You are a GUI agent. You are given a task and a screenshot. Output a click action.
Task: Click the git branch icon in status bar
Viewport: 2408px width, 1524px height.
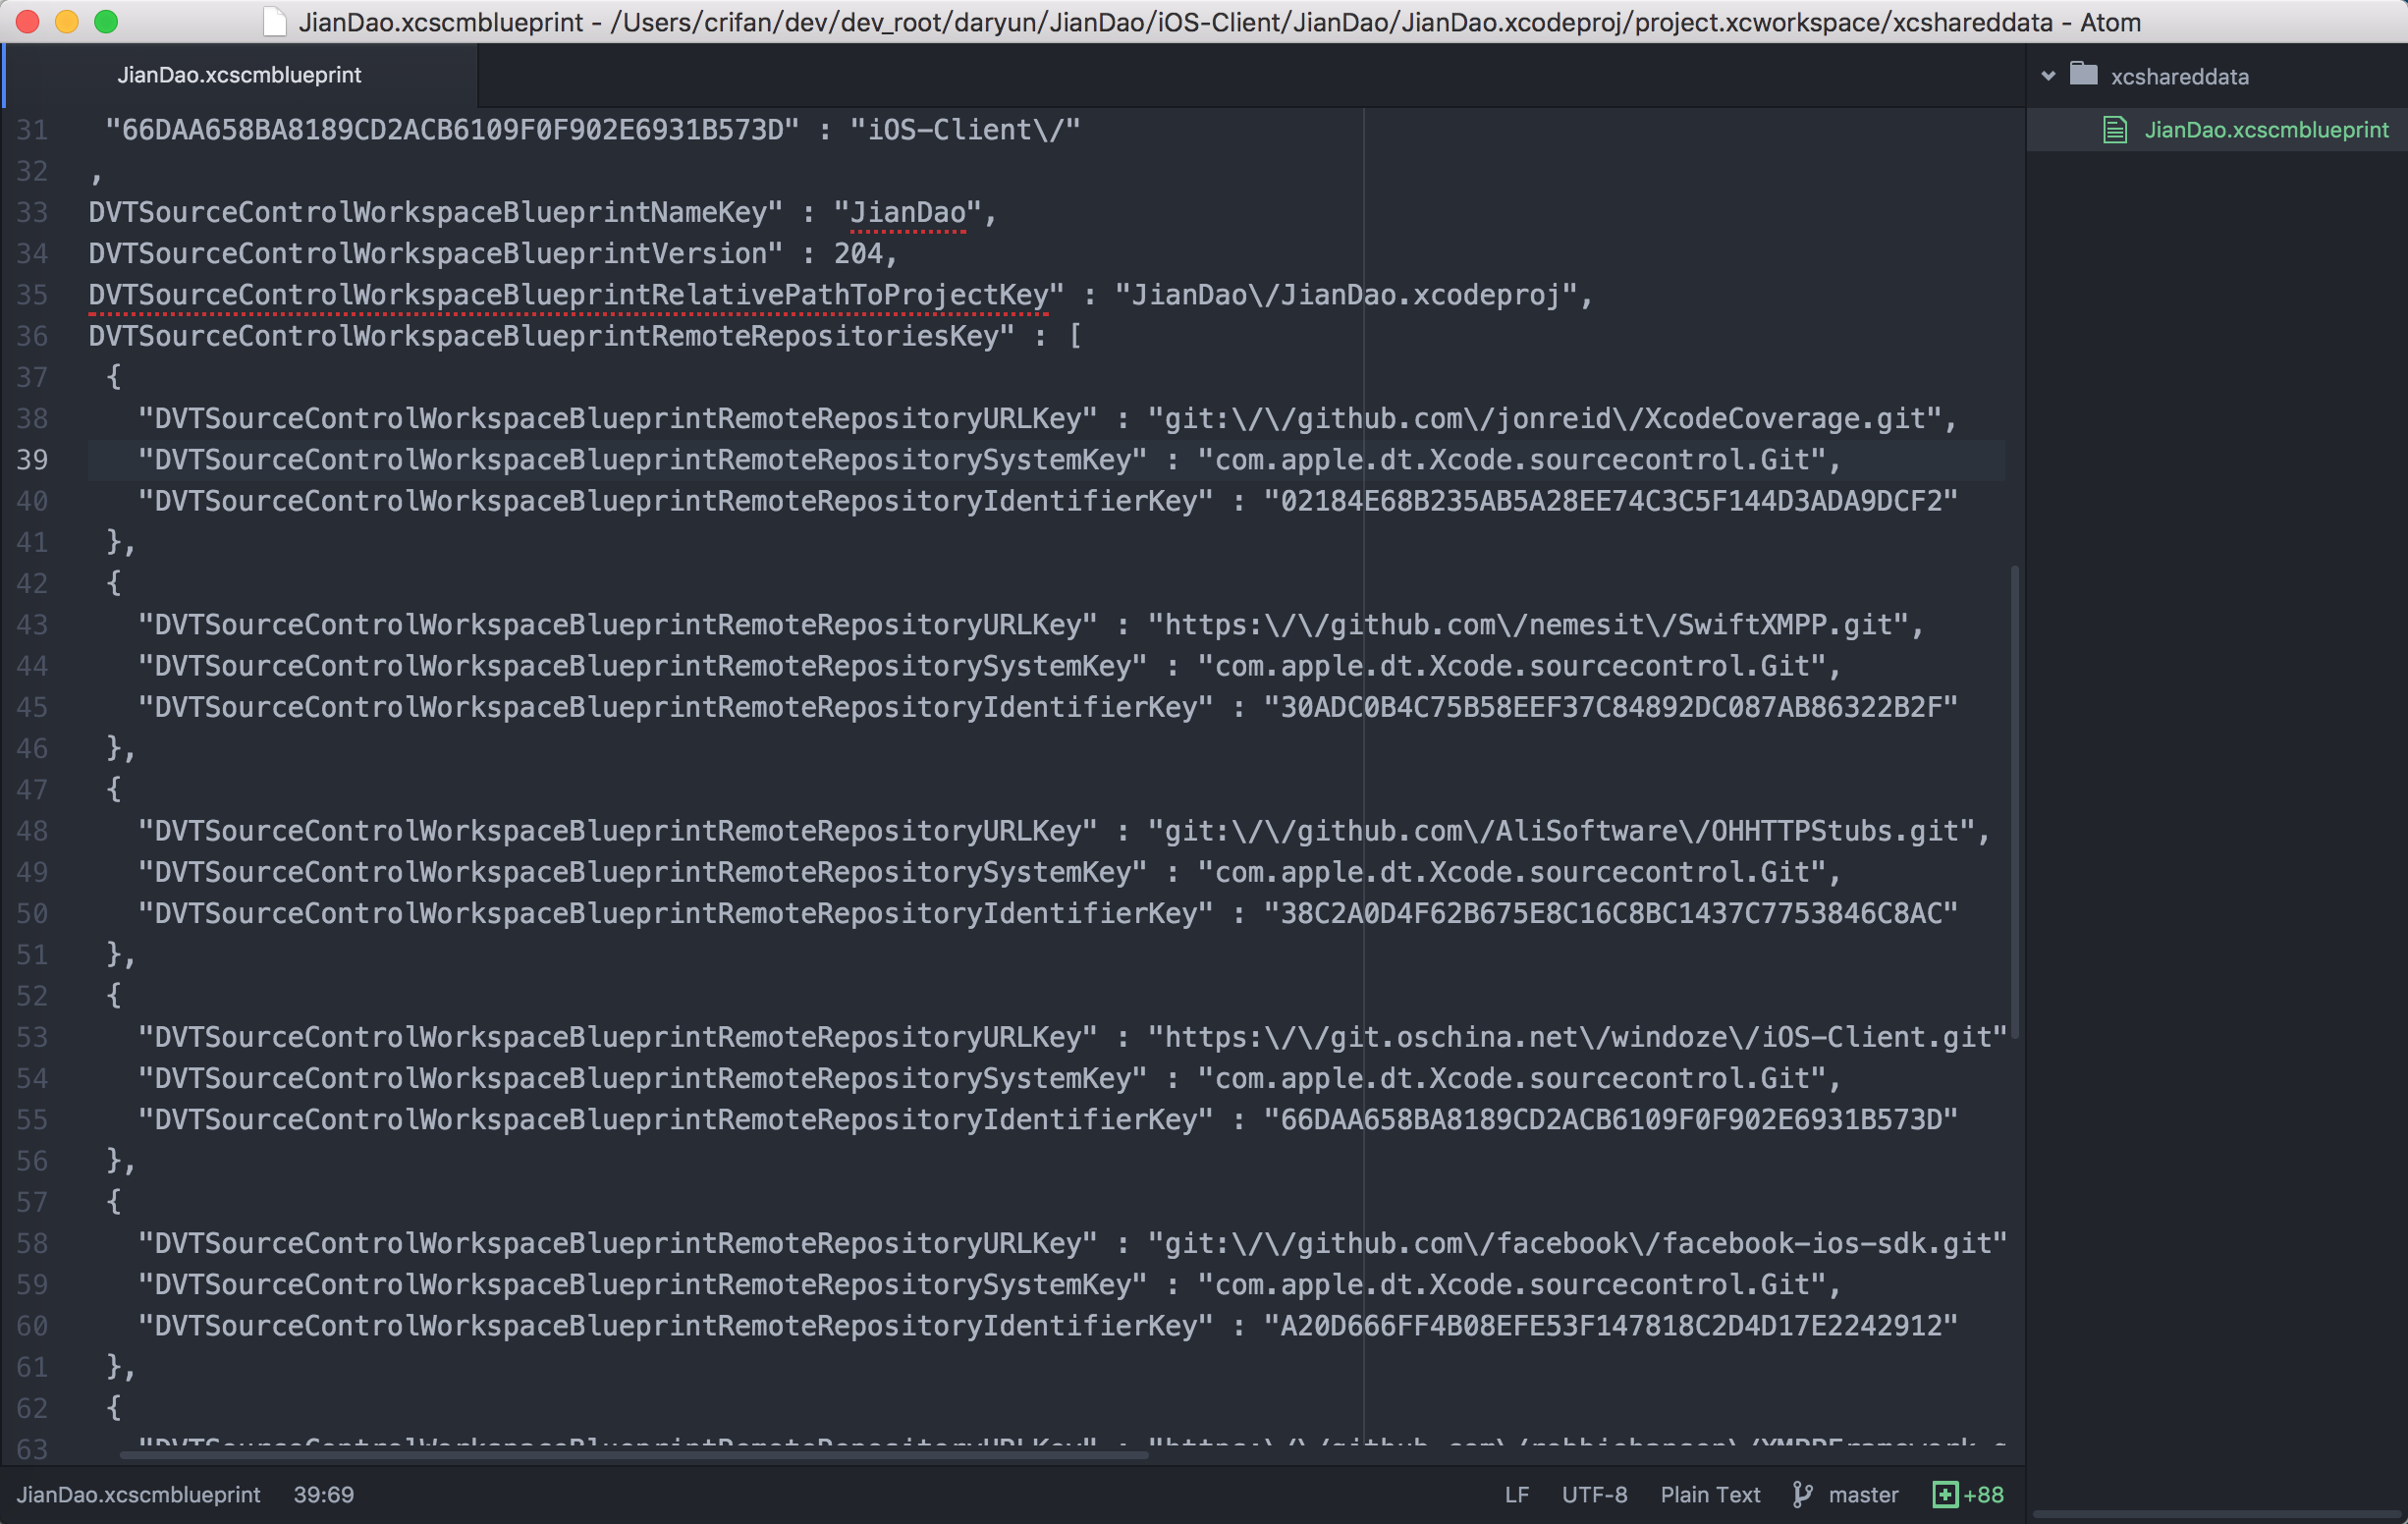click(1802, 1494)
